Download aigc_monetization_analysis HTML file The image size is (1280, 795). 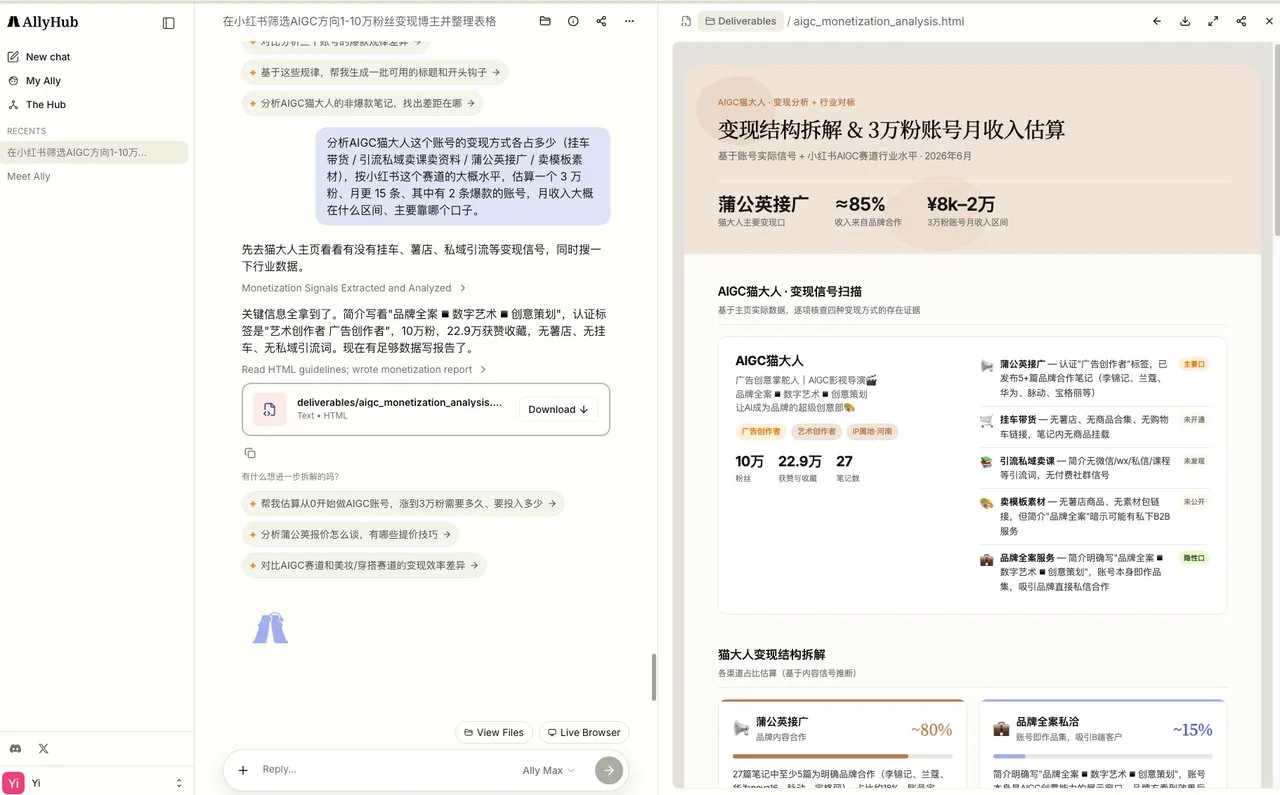coord(558,409)
